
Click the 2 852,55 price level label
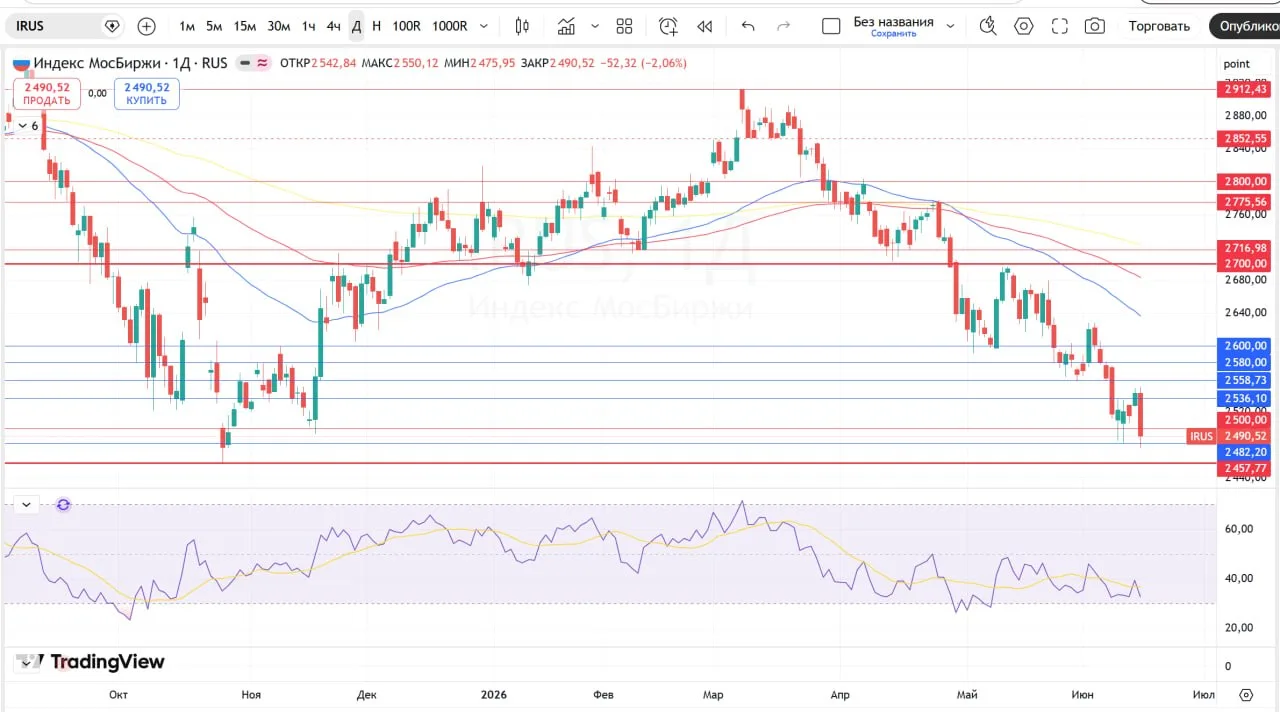tap(1245, 139)
